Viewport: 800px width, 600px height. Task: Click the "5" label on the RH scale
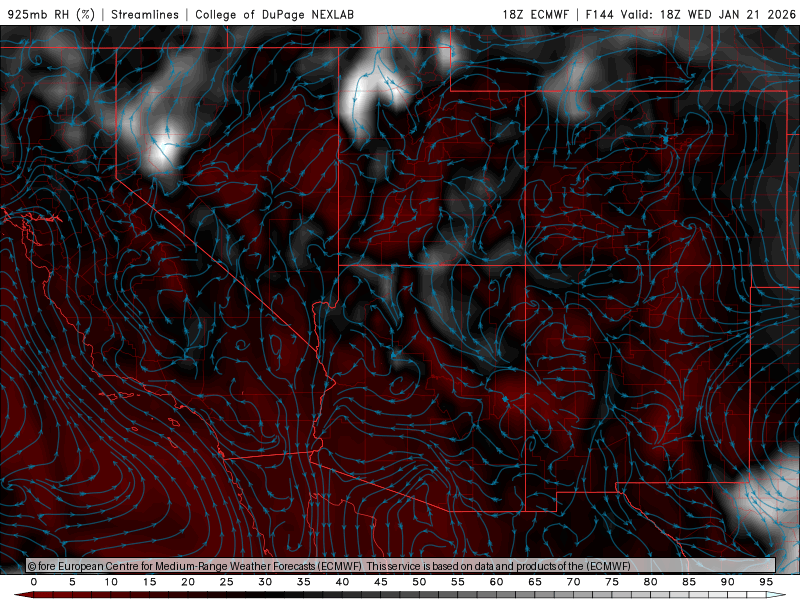[x=72, y=582]
